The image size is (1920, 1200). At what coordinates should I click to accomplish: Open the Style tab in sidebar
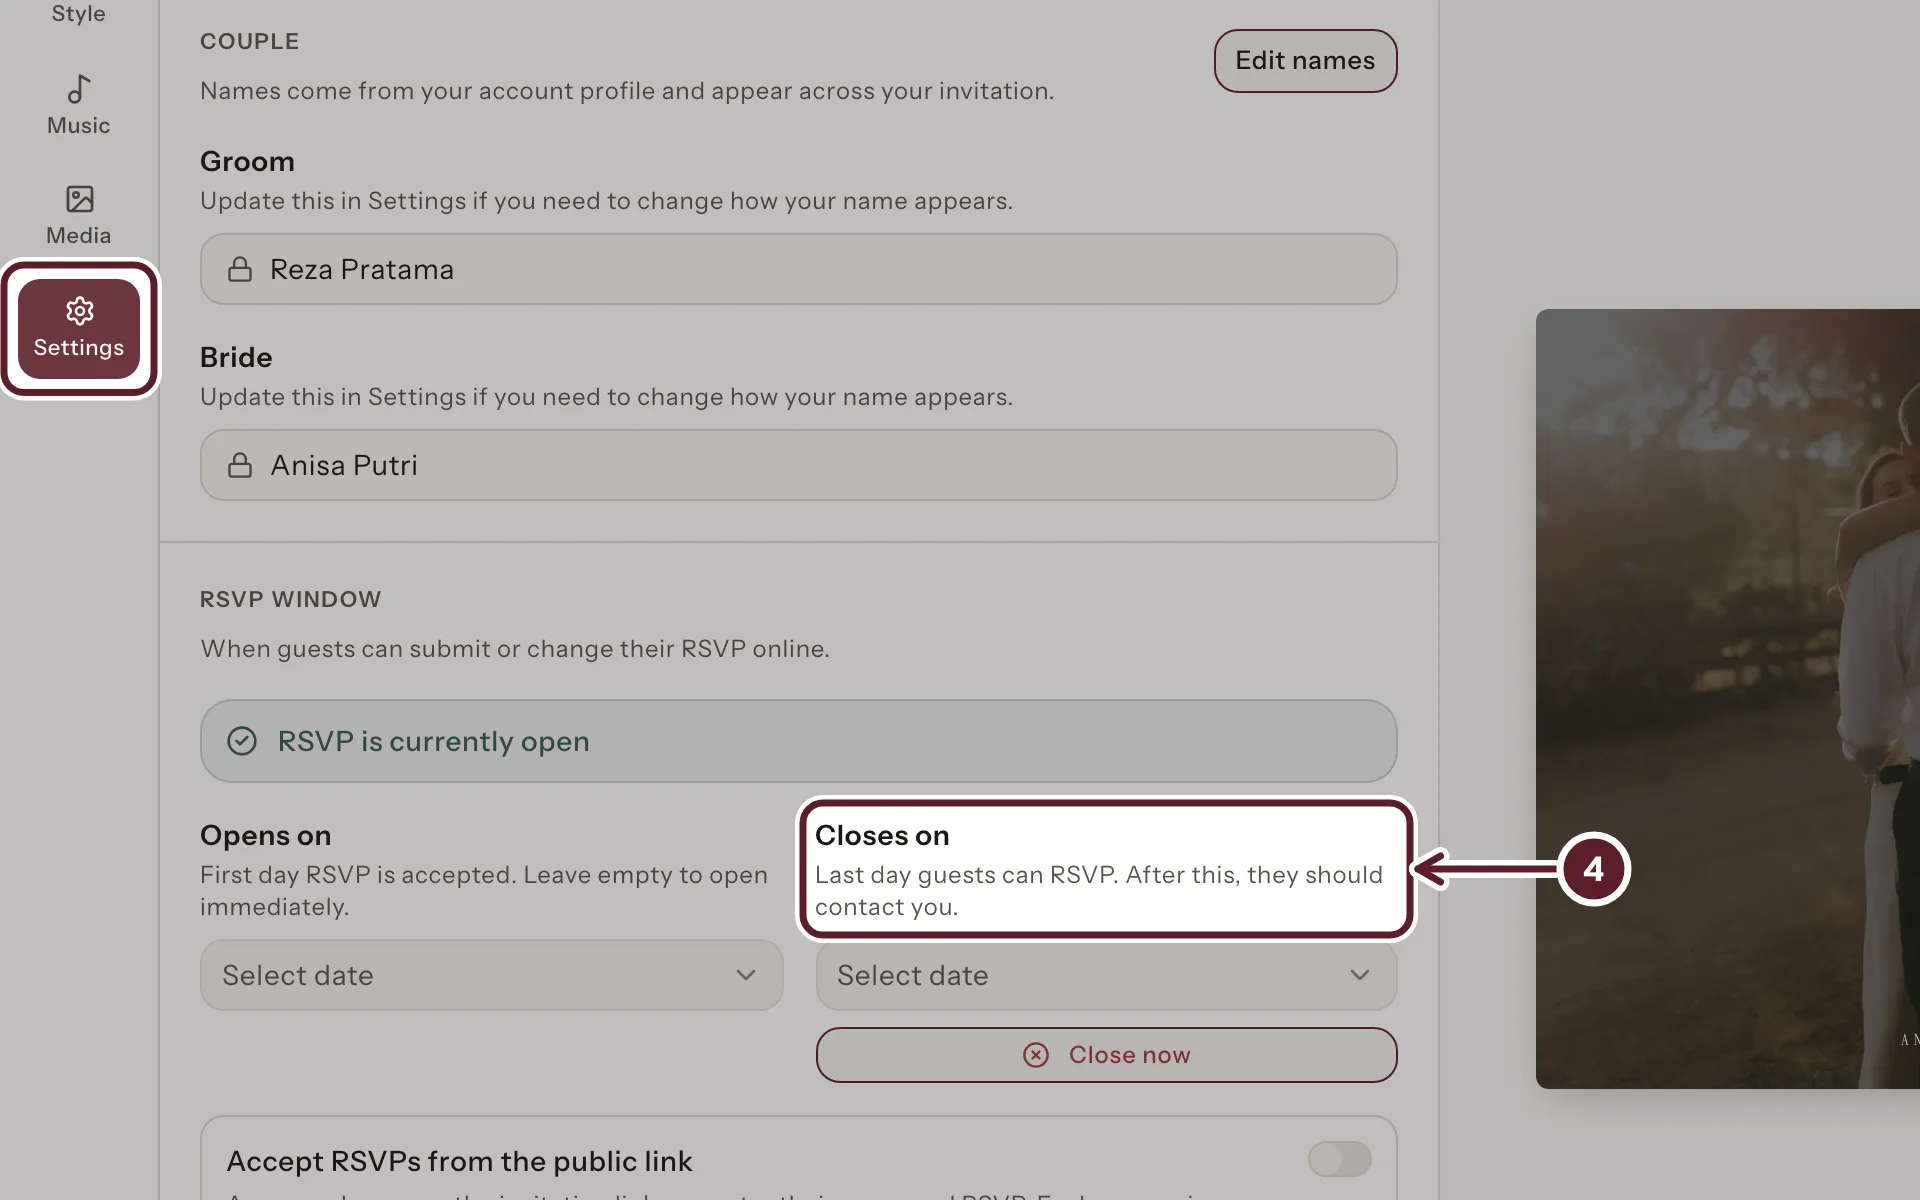pyautogui.click(x=78, y=14)
